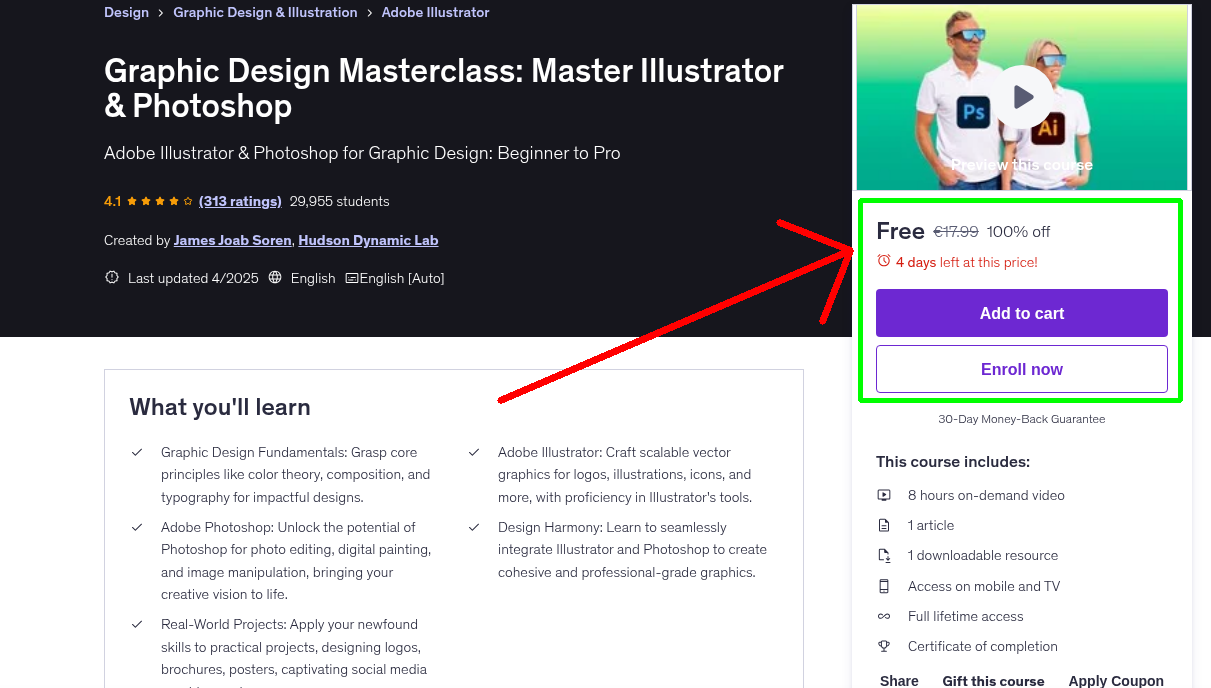Play the course preview video
The height and width of the screenshot is (688, 1211).
[1021, 96]
